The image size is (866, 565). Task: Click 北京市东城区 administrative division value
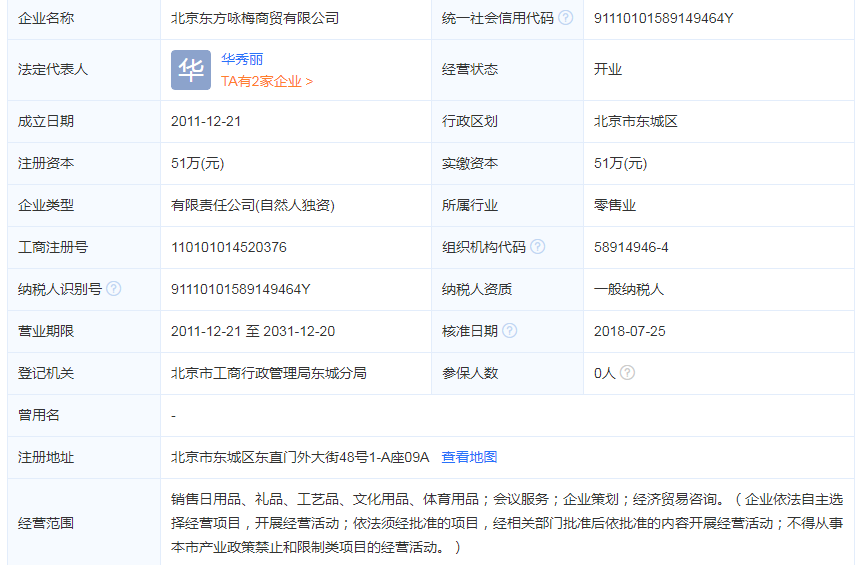(x=636, y=121)
